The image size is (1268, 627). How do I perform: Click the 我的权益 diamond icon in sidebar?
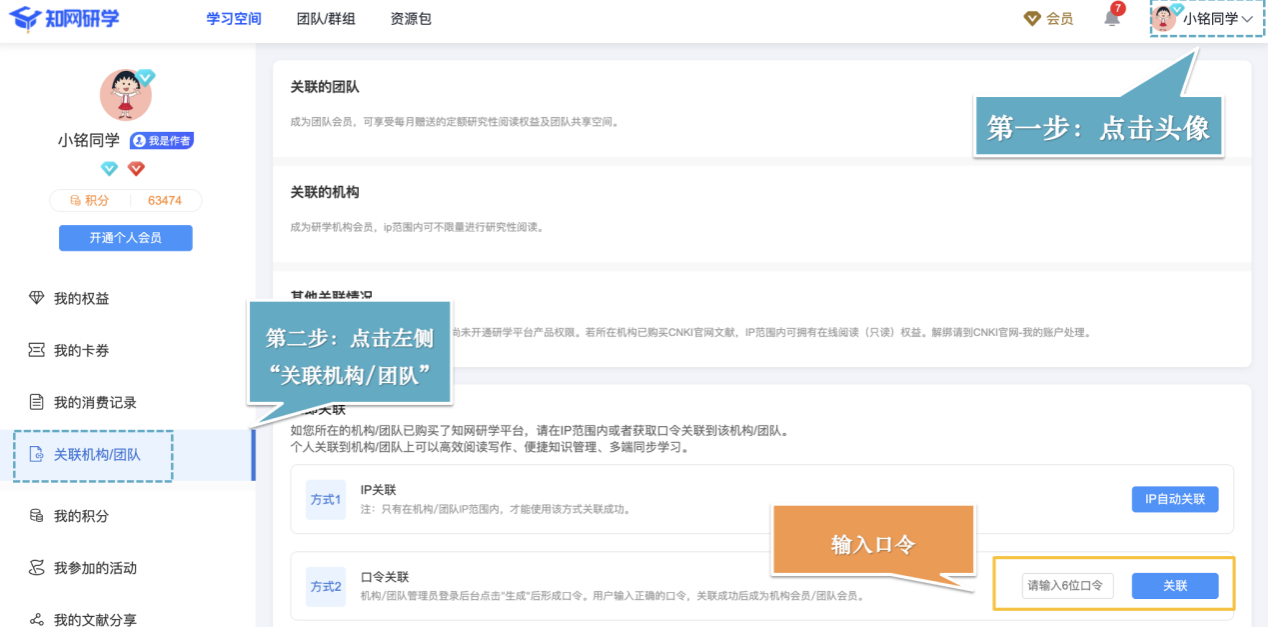pos(37,298)
